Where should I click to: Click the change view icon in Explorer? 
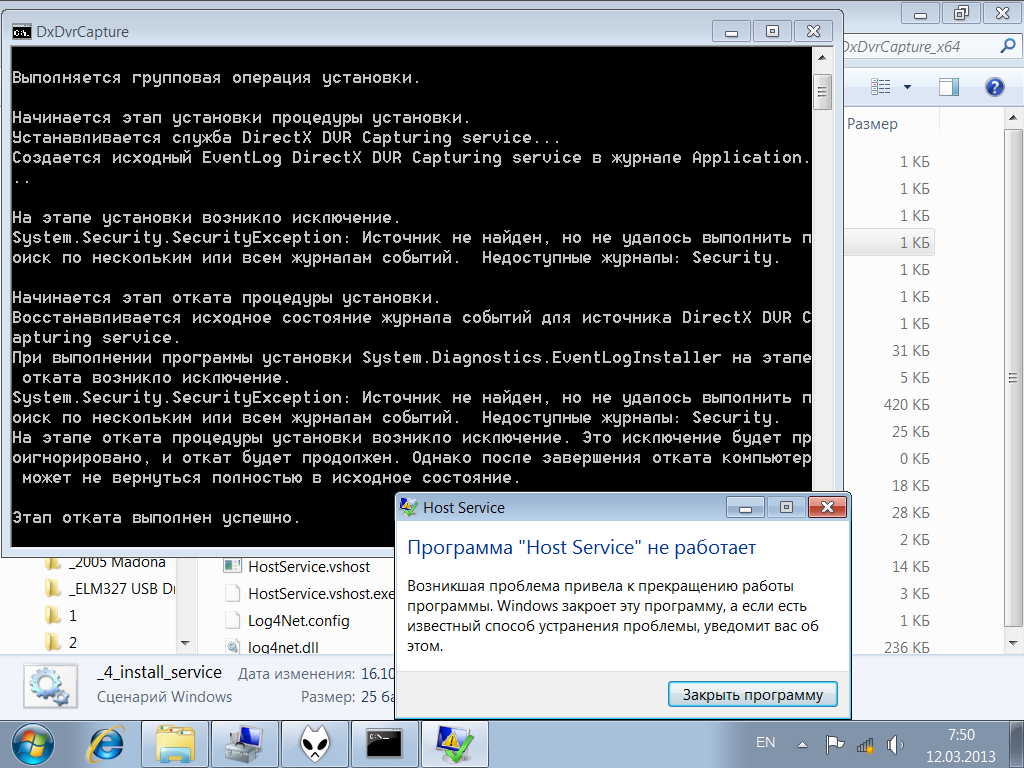tap(880, 87)
